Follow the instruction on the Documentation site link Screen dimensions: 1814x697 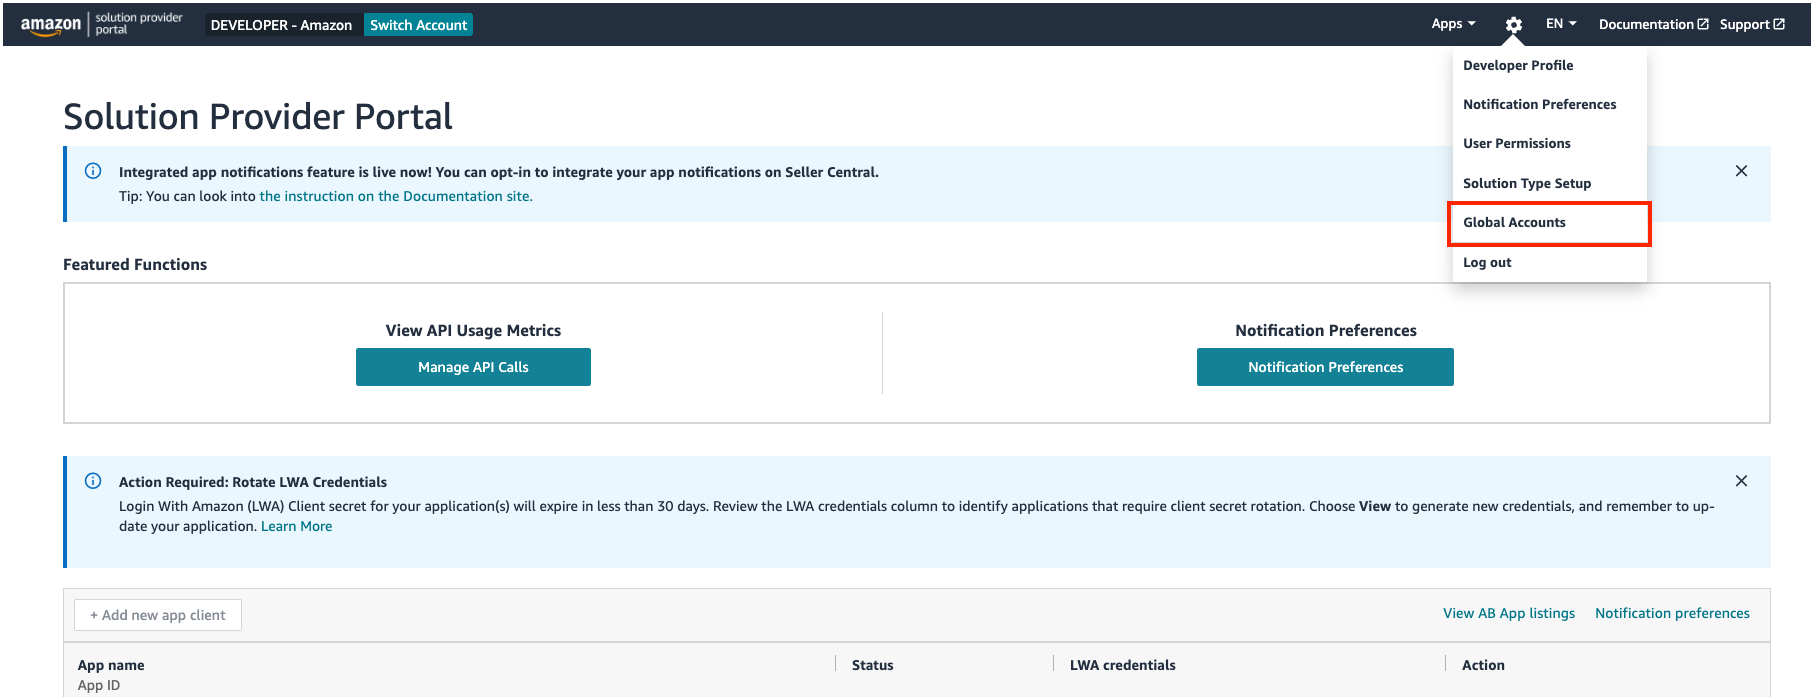pos(396,196)
